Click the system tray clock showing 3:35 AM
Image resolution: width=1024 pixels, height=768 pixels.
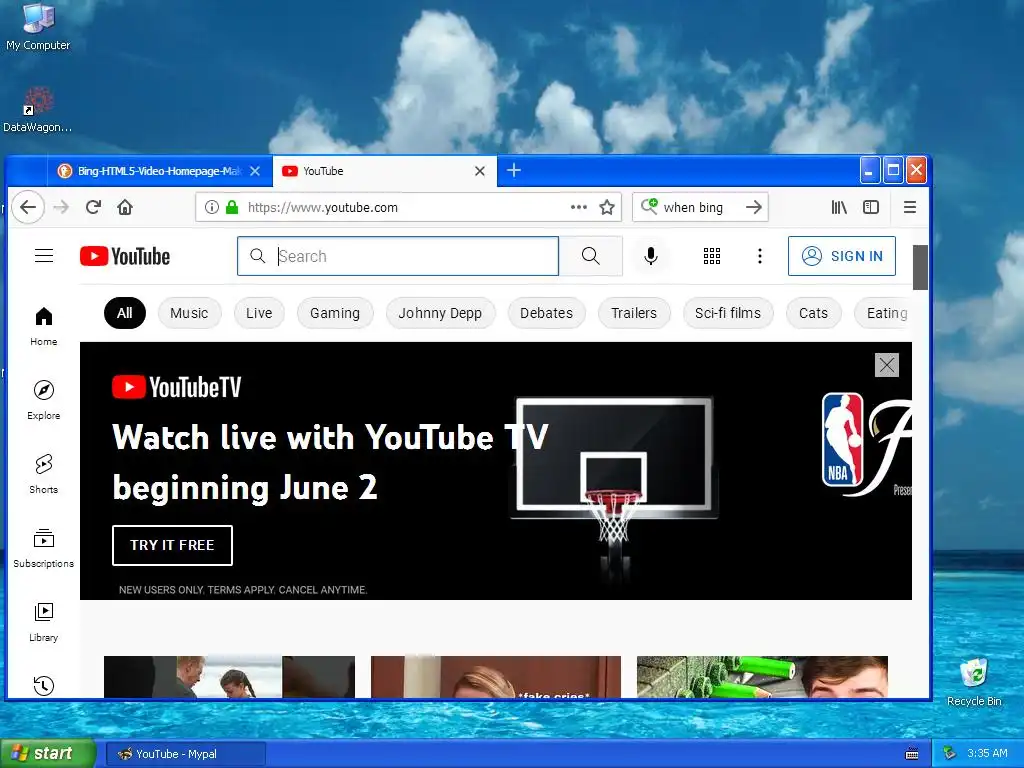pyautogui.click(x=987, y=754)
